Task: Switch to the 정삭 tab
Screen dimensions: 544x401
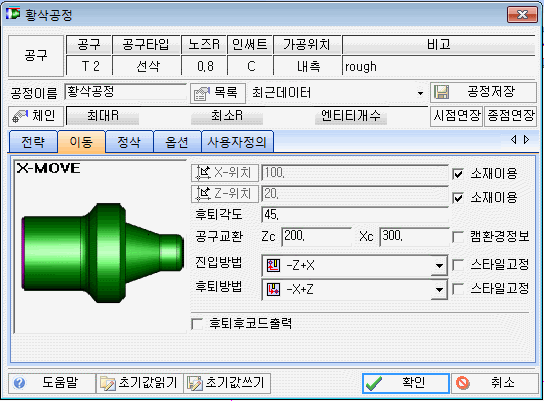Action: [x=129, y=142]
